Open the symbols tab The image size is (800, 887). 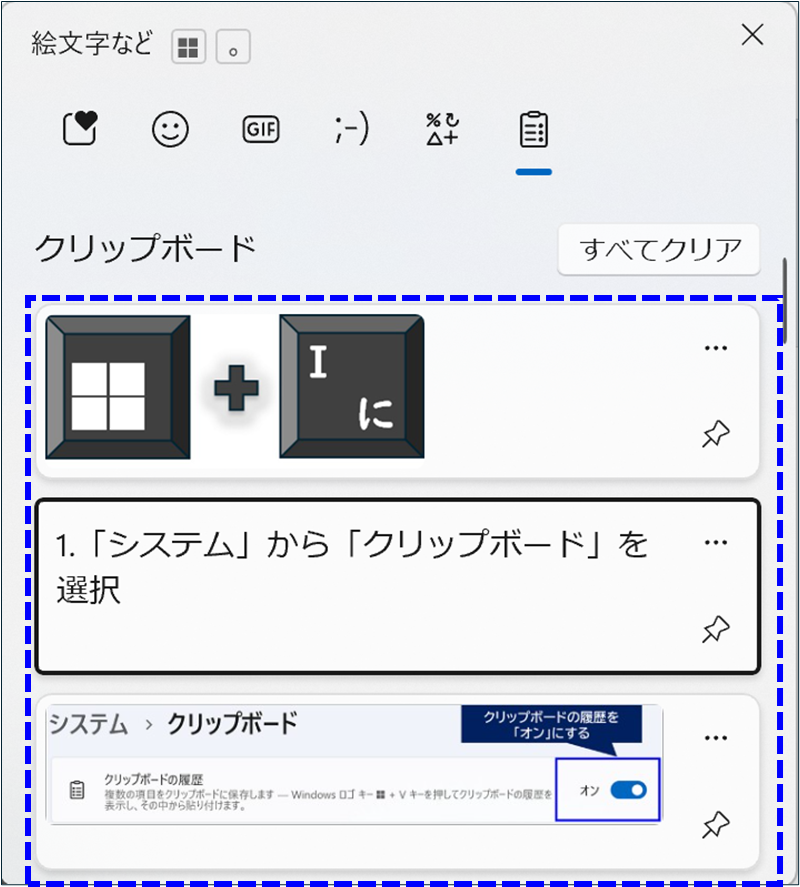coord(442,130)
